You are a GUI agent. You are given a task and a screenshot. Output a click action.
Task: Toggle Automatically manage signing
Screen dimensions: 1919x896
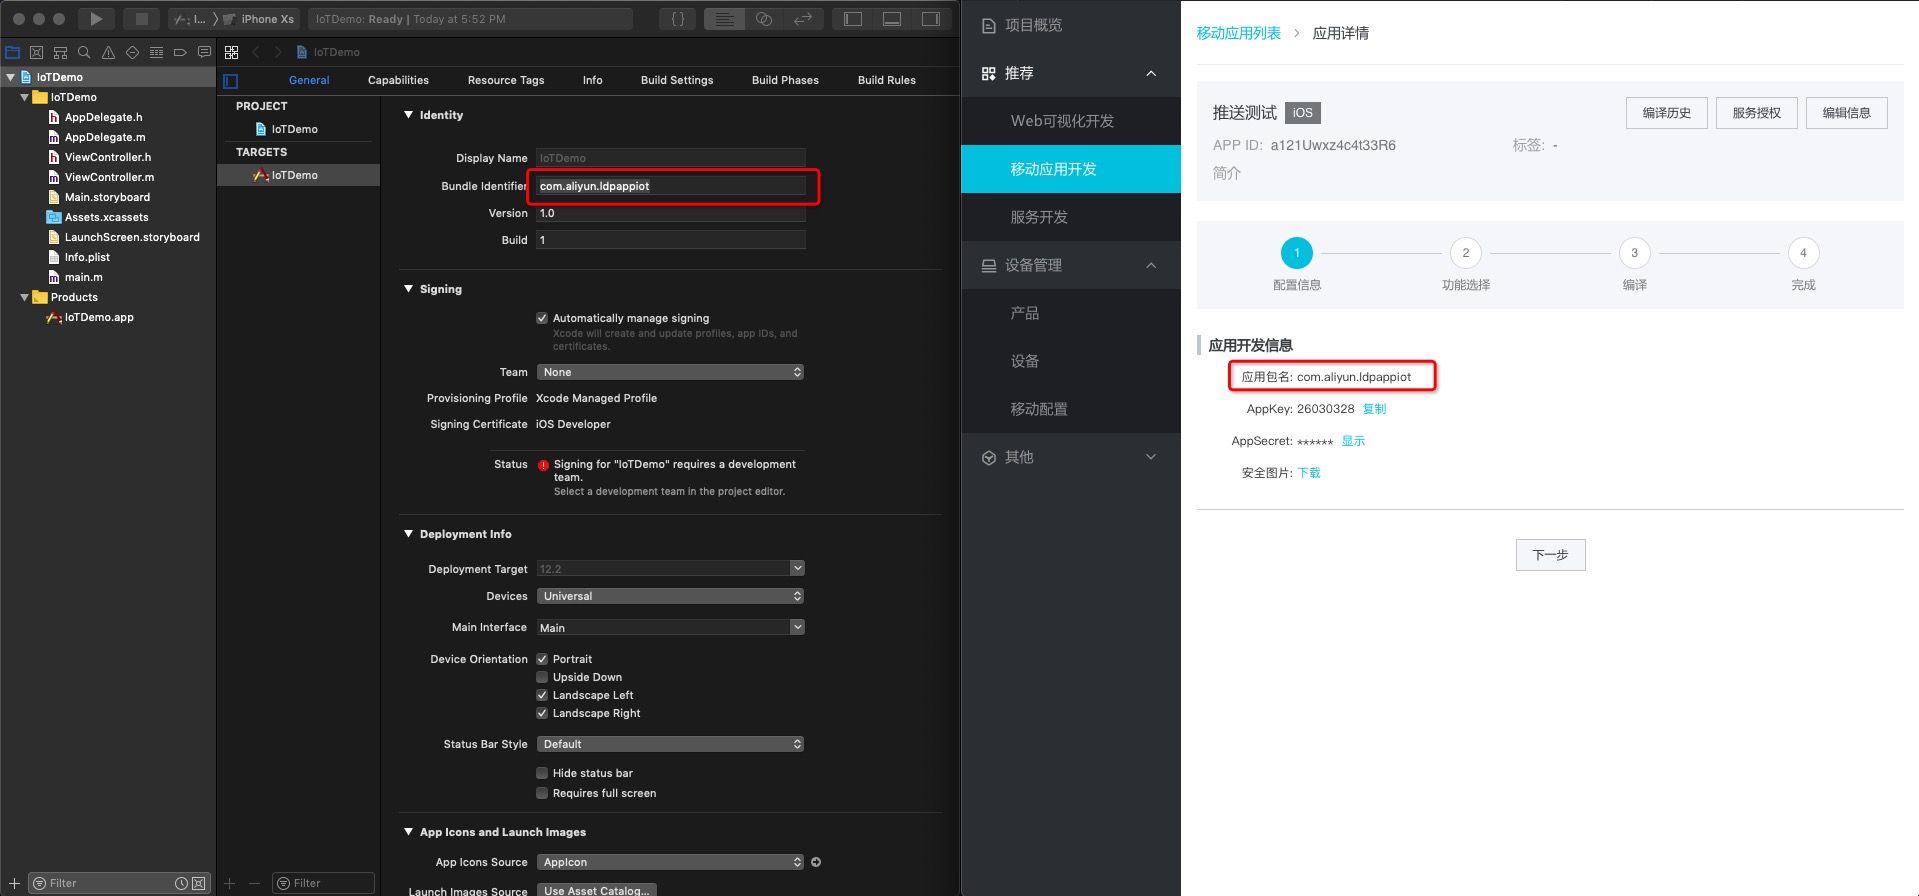point(542,318)
